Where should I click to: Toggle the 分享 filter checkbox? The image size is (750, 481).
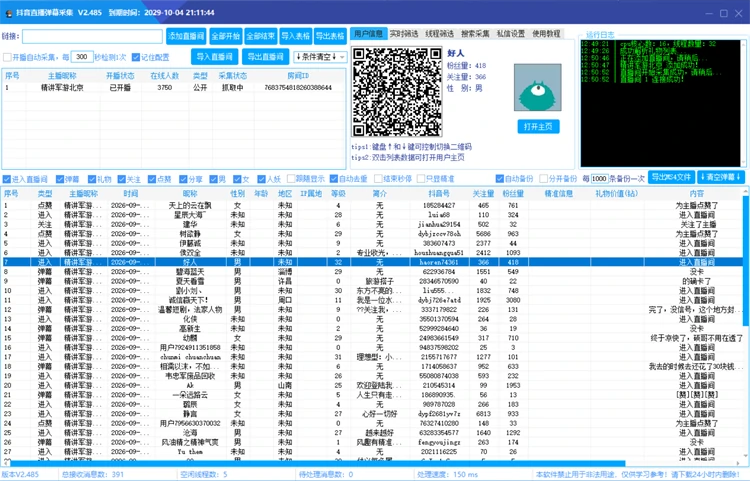tap(183, 179)
